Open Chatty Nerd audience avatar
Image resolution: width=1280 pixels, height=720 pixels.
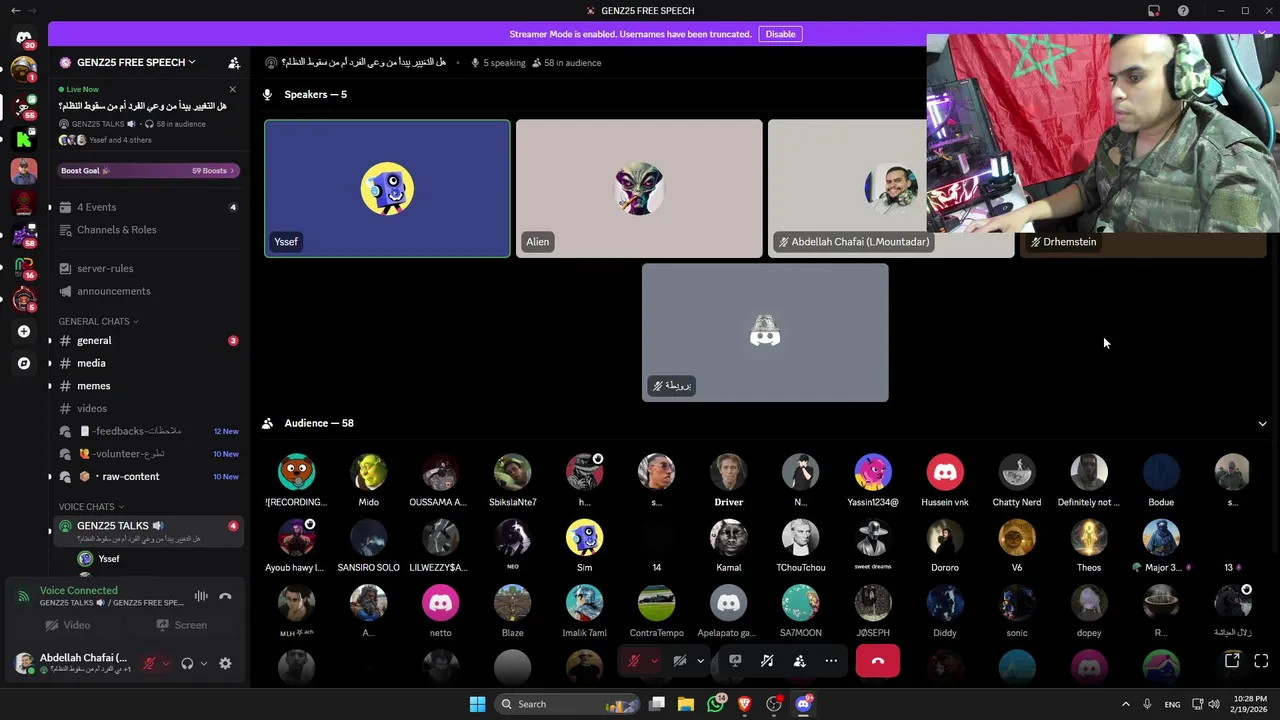pos(1017,472)
